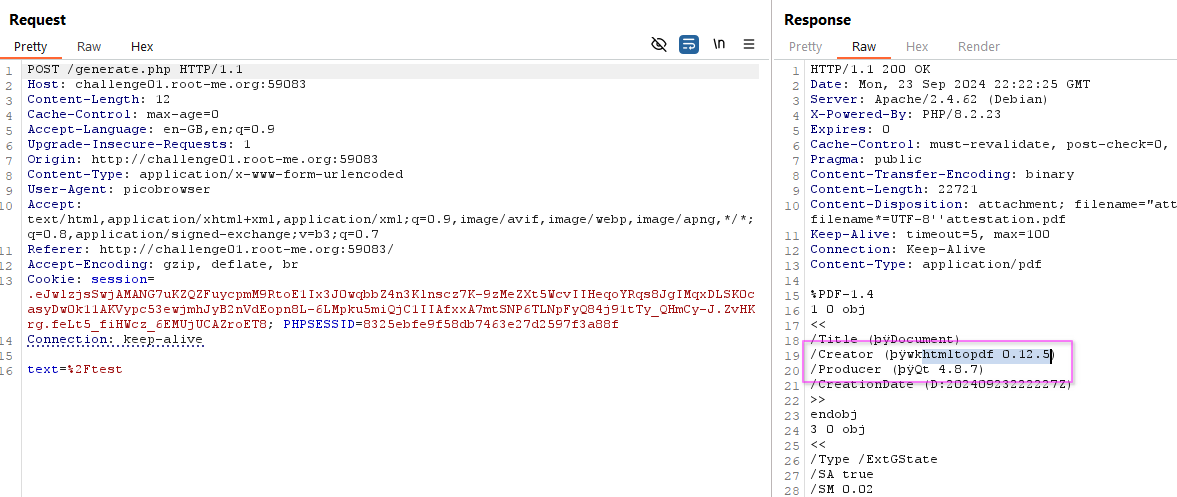
Task: Click the Keep-Alive timeout header line
Action: [930, 233]
